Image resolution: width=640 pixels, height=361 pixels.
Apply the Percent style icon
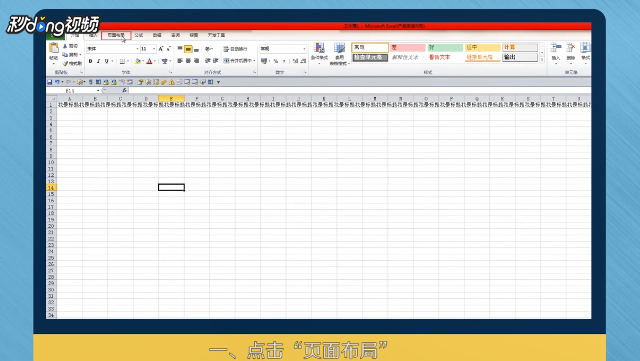tap(276, 61)
